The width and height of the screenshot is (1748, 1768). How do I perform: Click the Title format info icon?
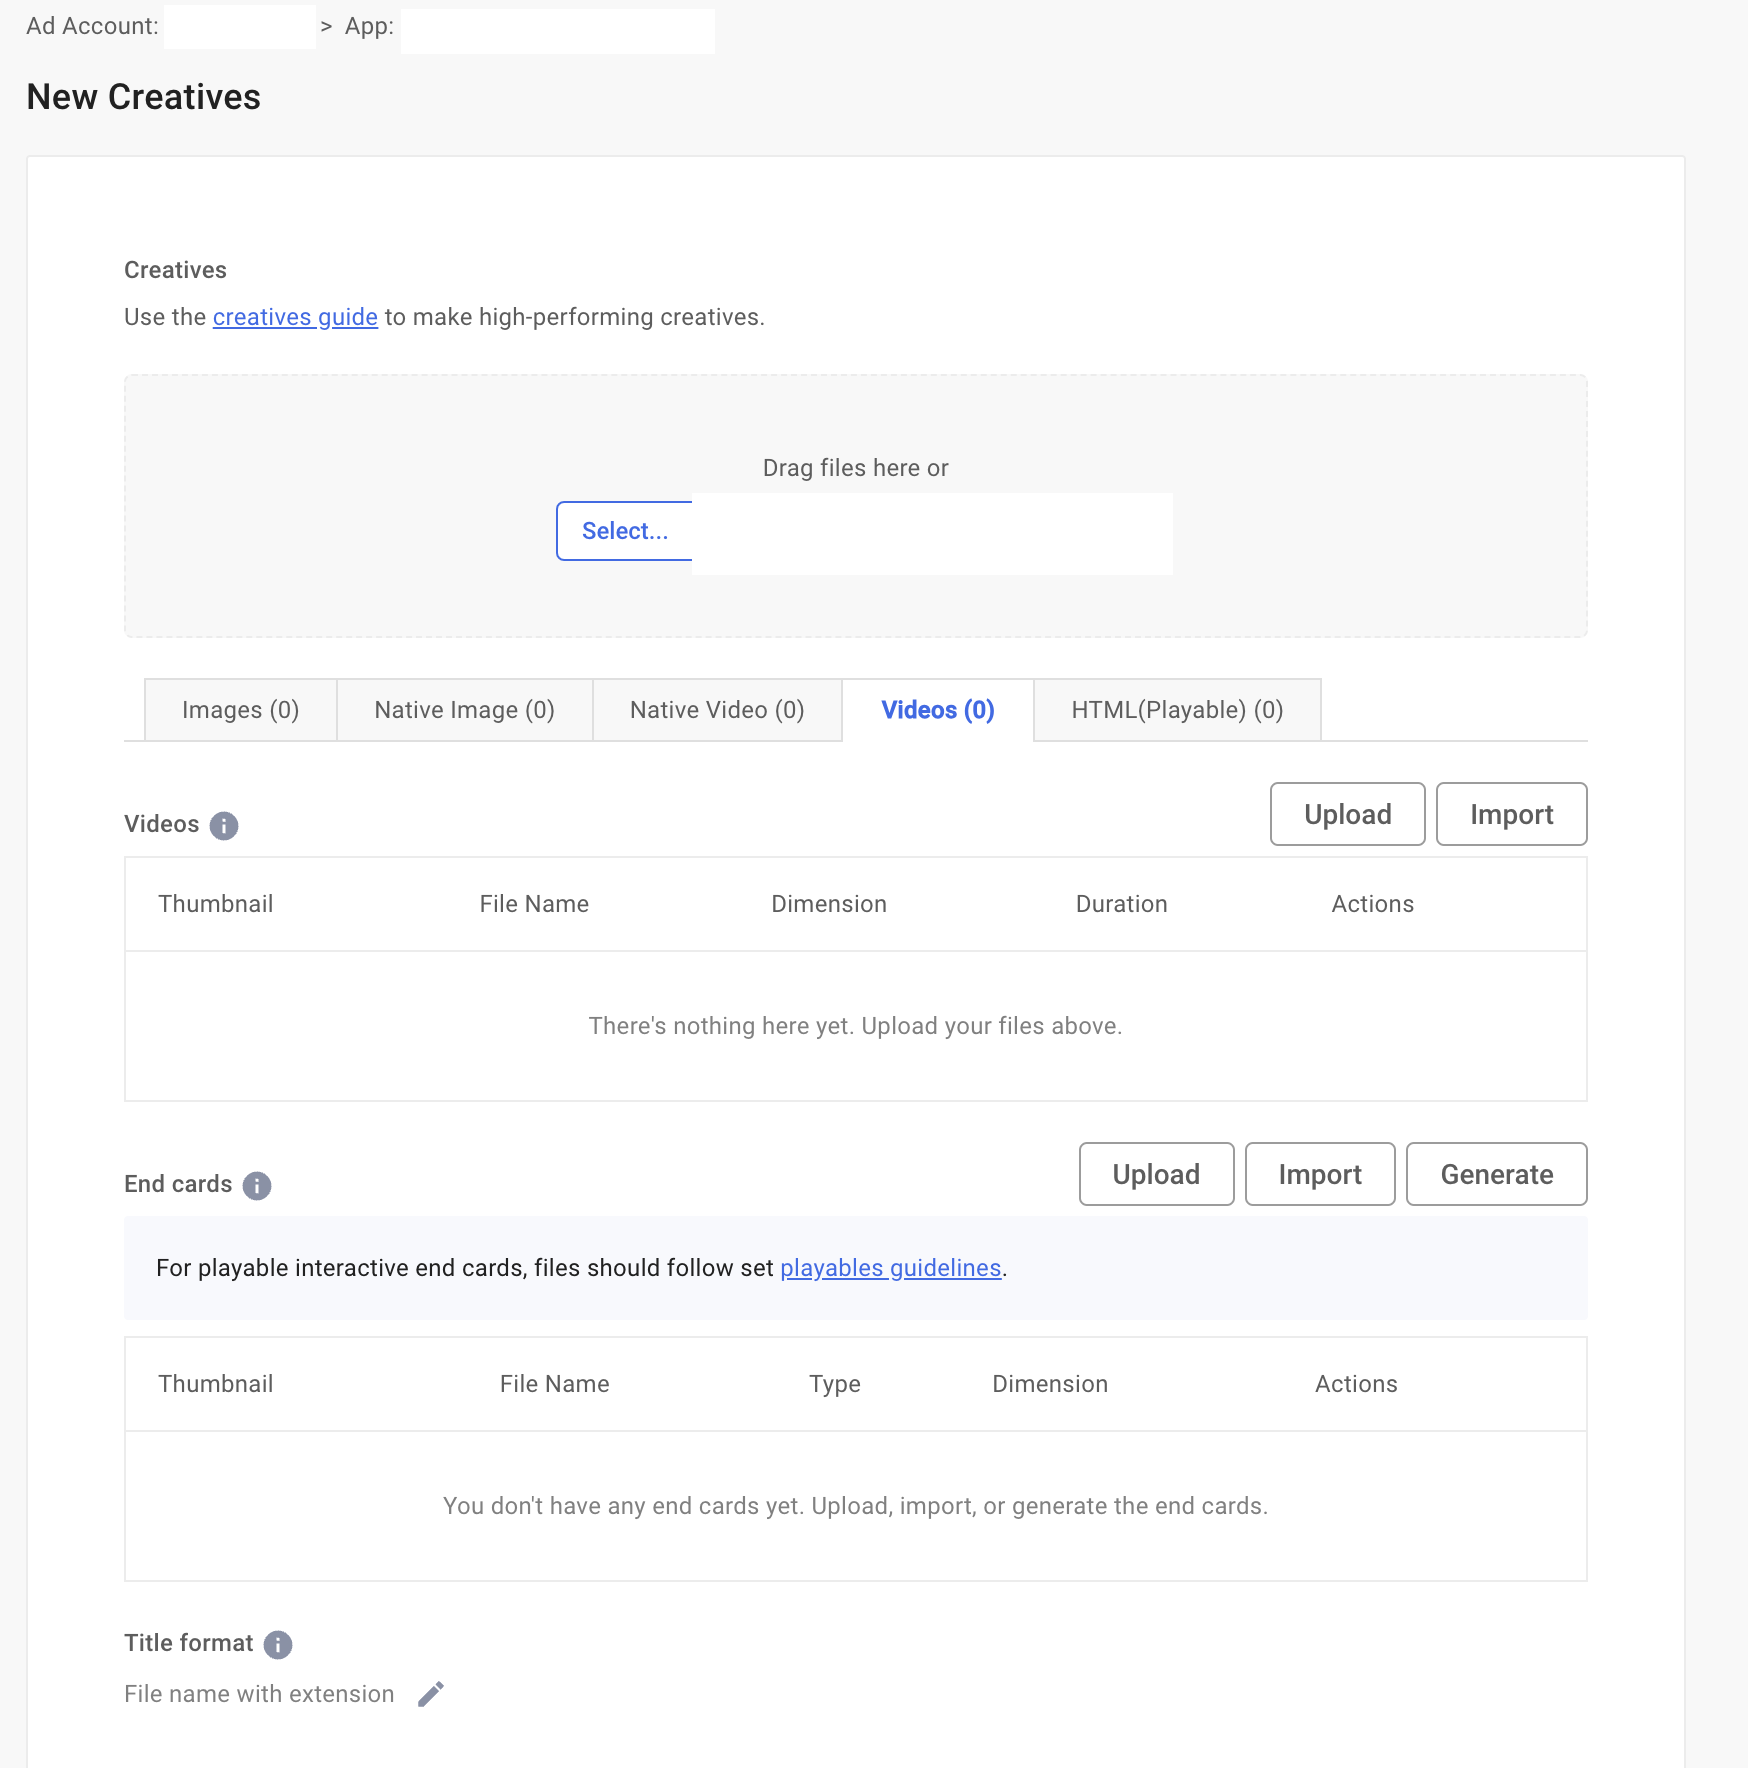point(278,1645)
